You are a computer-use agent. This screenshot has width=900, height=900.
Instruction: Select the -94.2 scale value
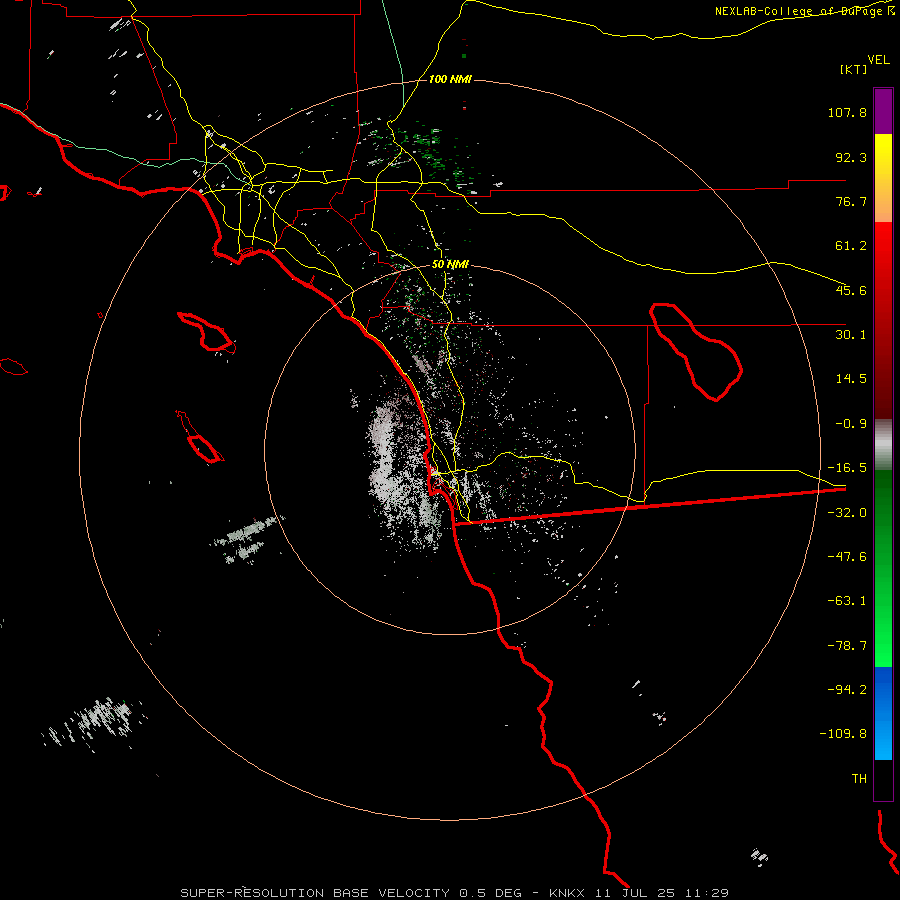click(847, 689)
